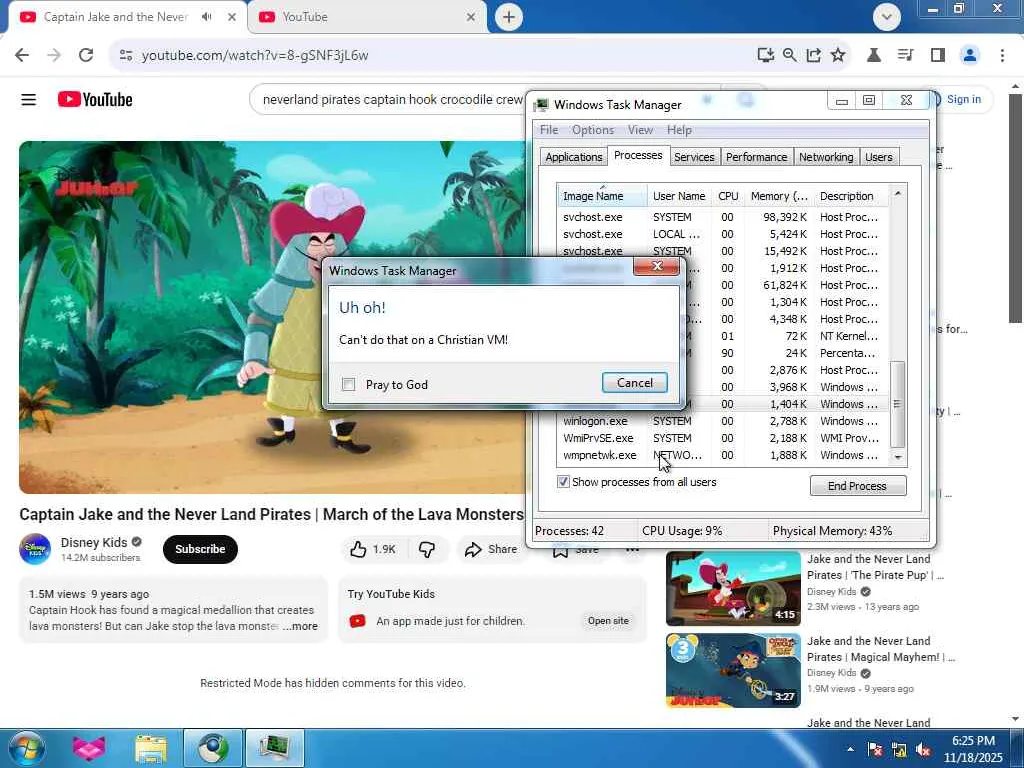
Task: Open Task Manager Options menu
Action: 592,130
